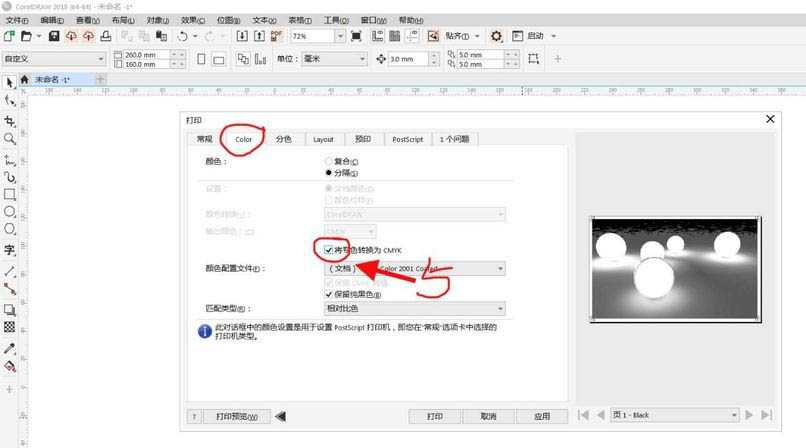Switch to the 分色 tab

tap(284, 139)
